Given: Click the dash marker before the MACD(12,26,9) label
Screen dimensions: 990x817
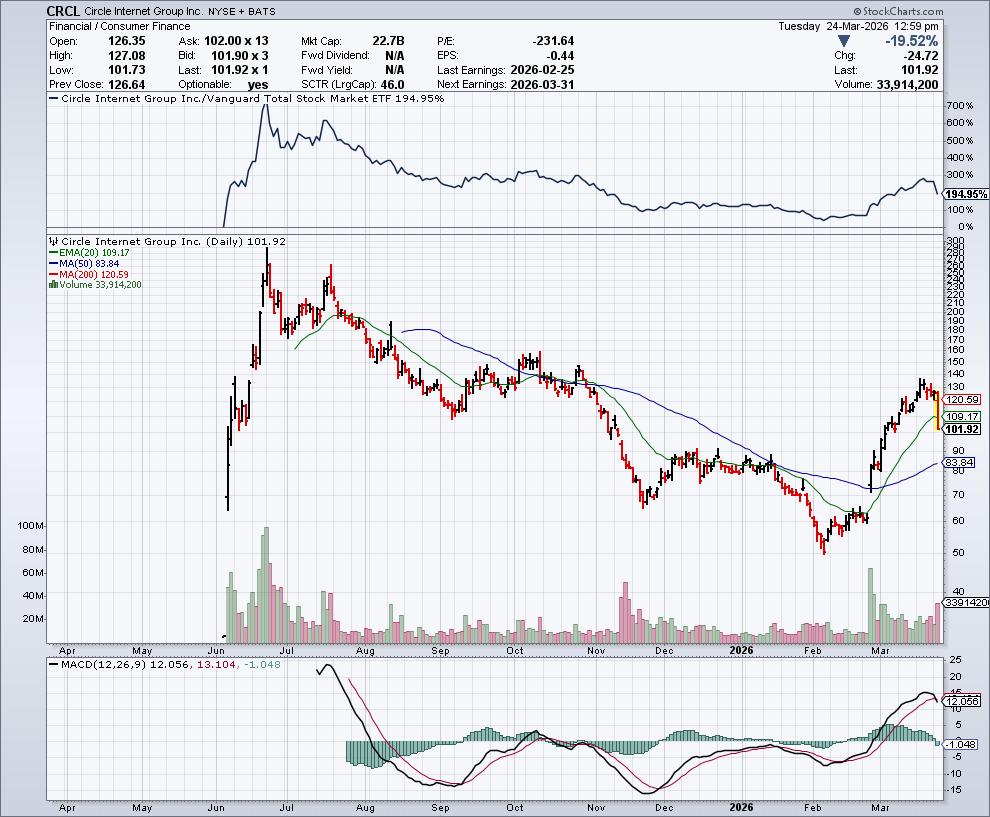Looking at the screenshot, I should [x=54, y=665].
